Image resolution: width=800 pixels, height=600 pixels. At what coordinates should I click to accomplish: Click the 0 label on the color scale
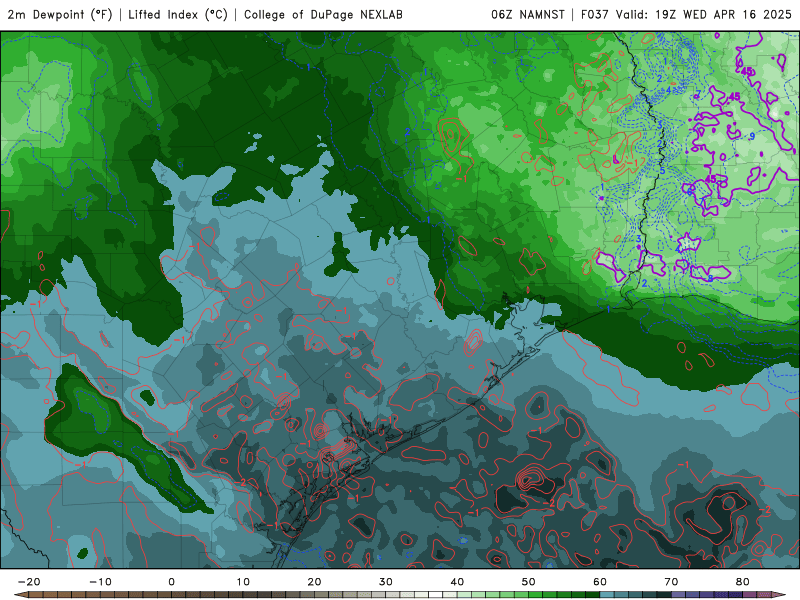pyautogui.click(x=171, y=582)
